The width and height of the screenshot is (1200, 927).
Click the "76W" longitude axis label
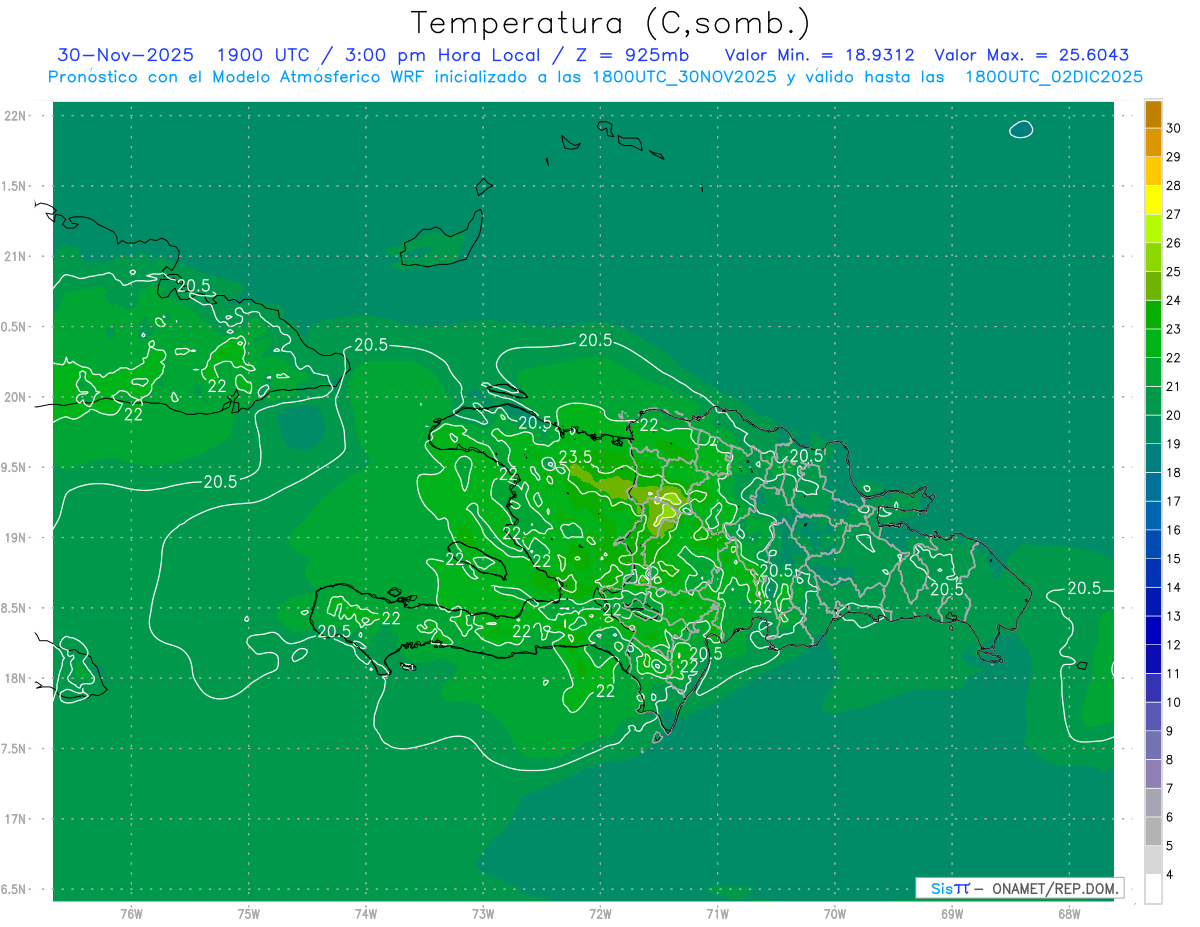[131, 914]
